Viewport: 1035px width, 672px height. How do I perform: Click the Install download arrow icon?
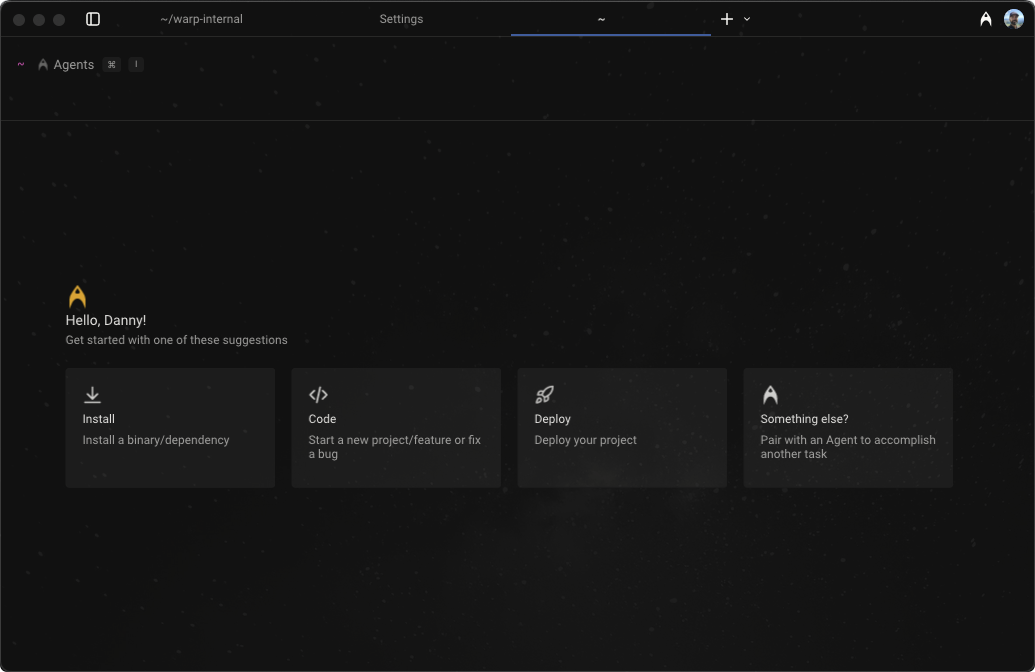(x=92, y=395)
